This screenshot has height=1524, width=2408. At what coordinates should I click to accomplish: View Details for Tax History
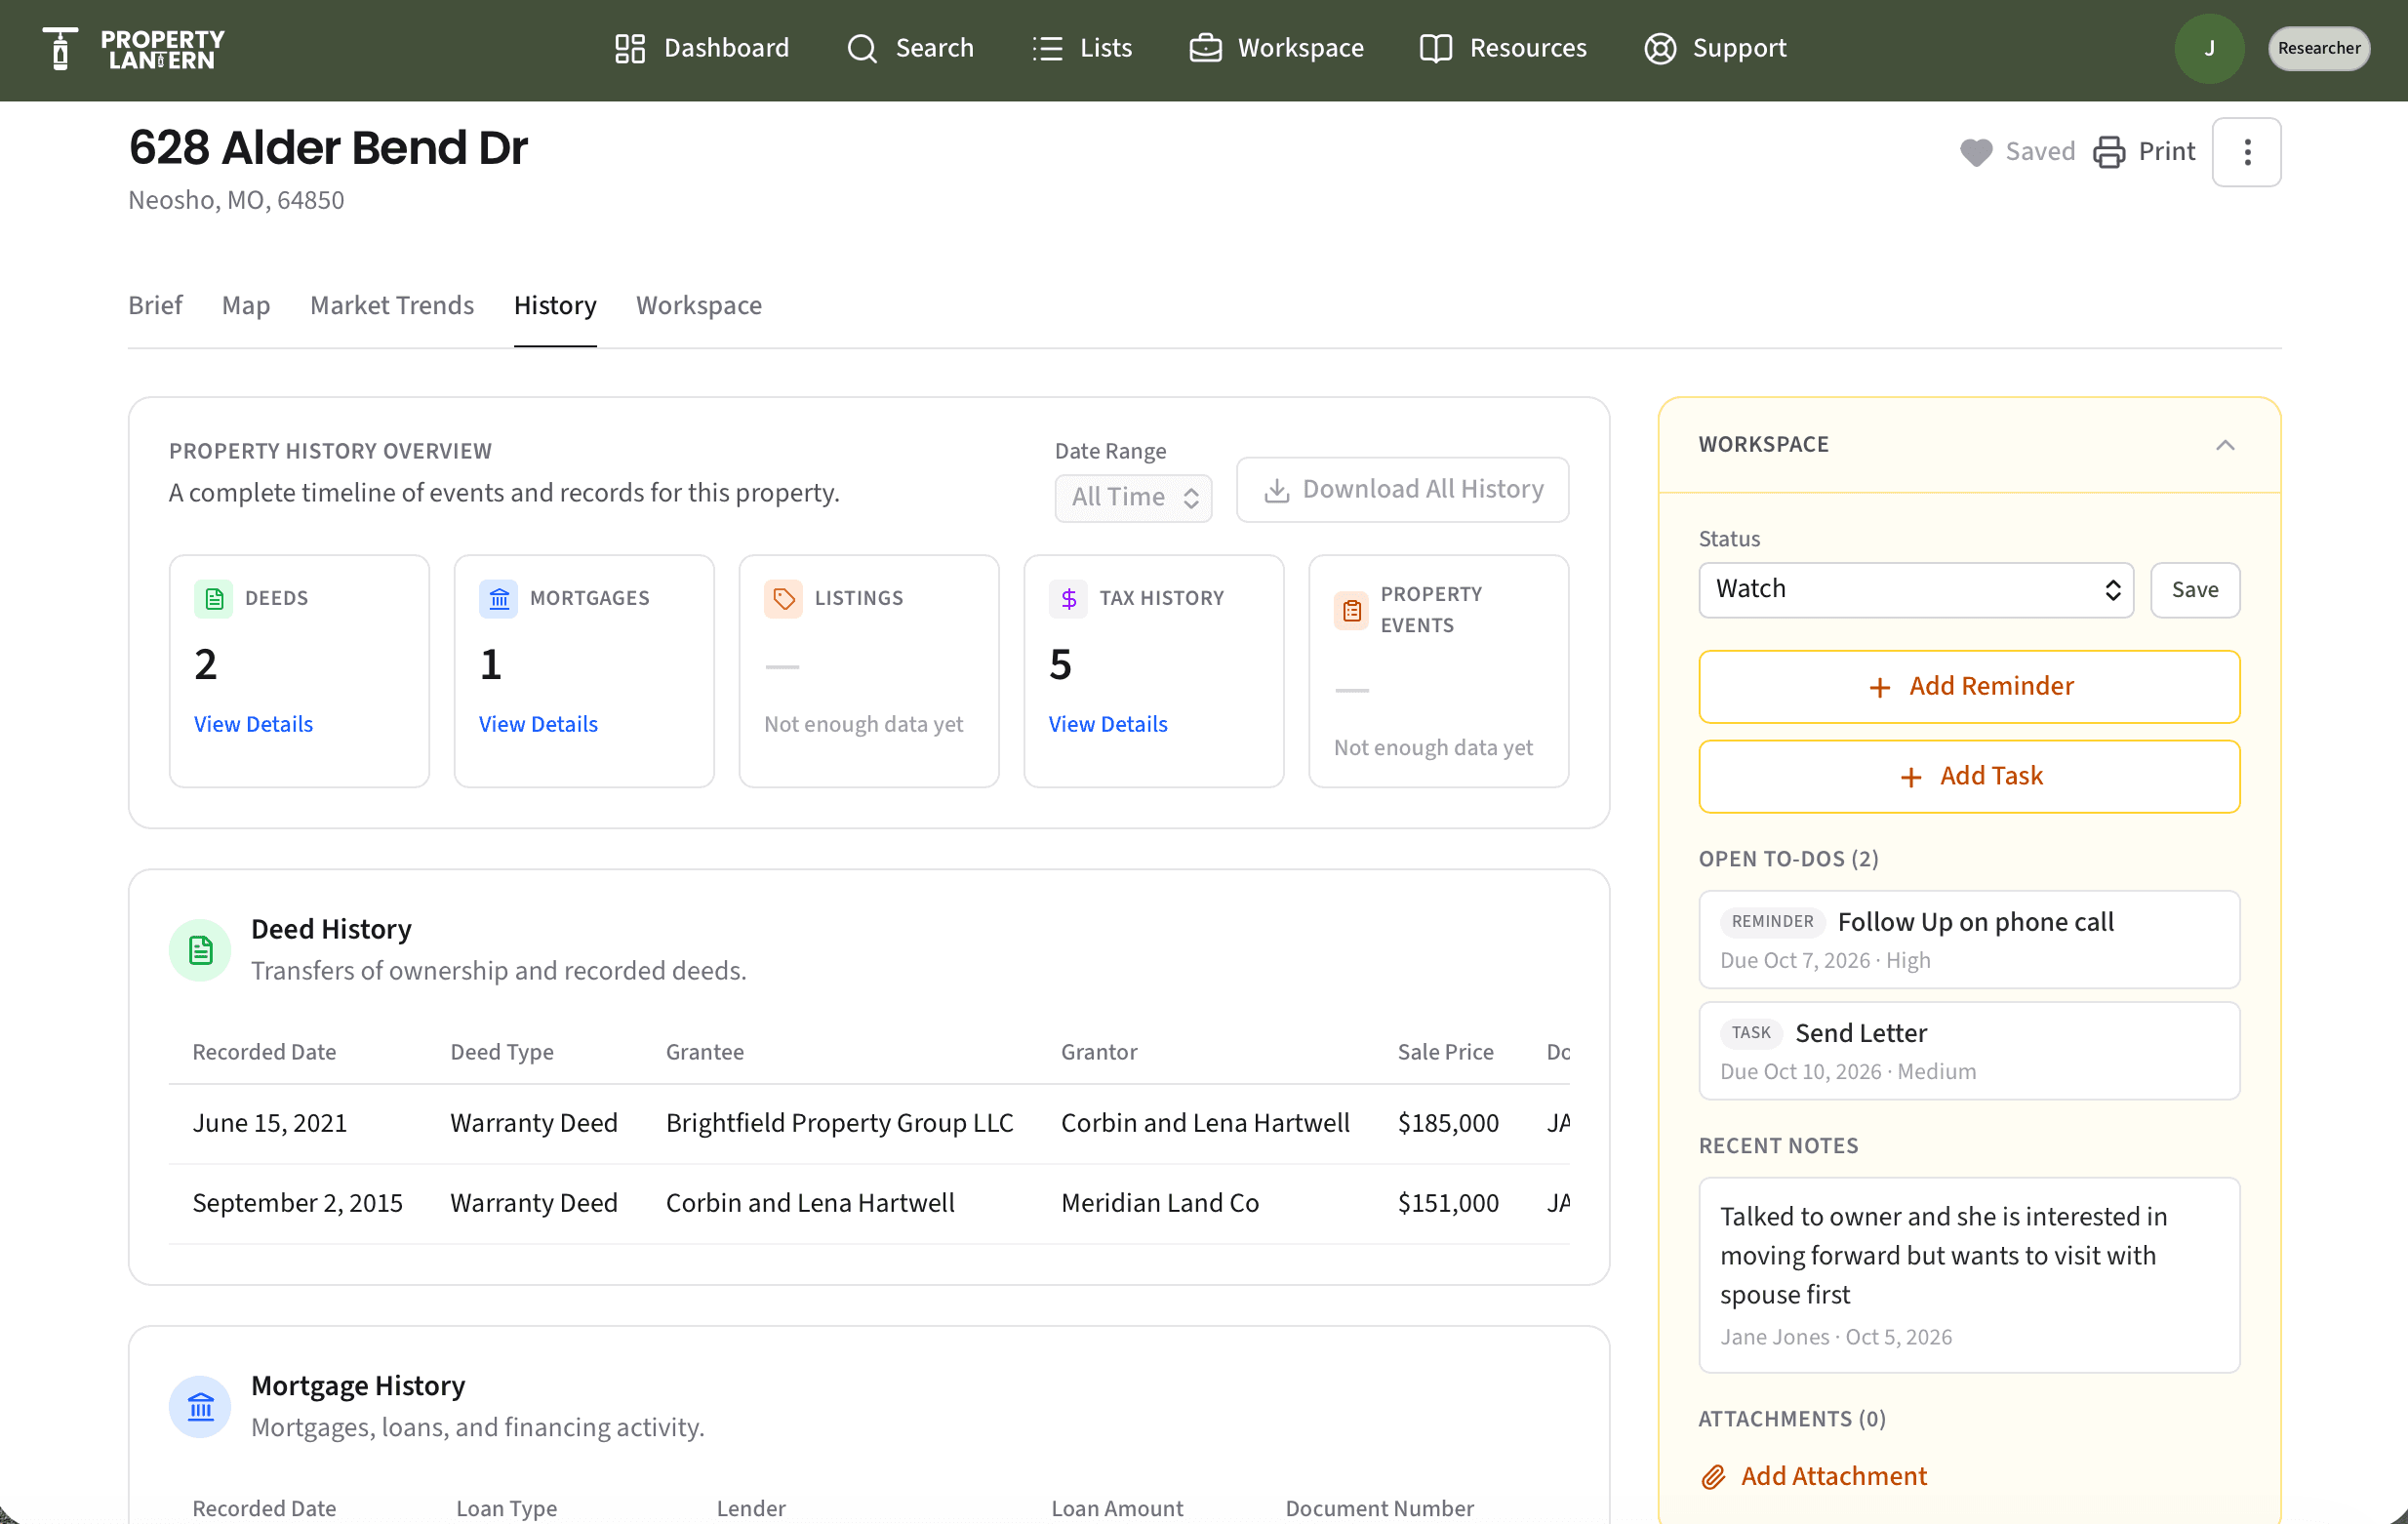click(x=1108, y=724)
